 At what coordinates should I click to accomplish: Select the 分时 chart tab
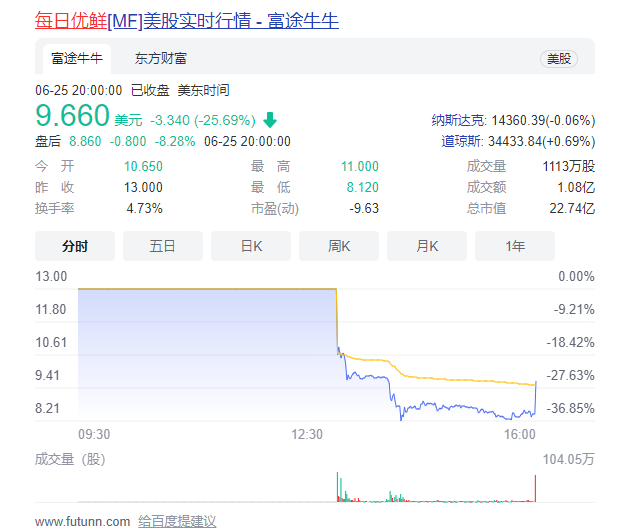75,246
